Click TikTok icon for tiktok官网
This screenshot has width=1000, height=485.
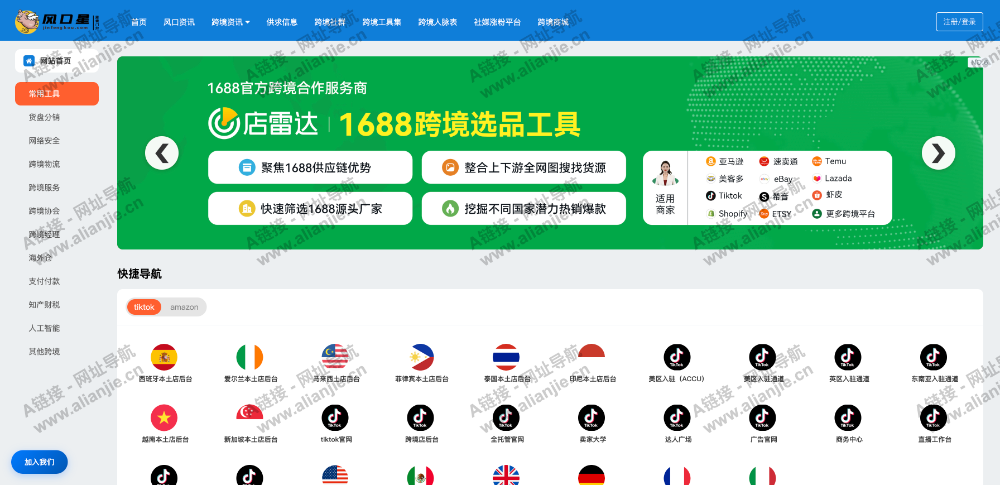[x=335, y=417]
